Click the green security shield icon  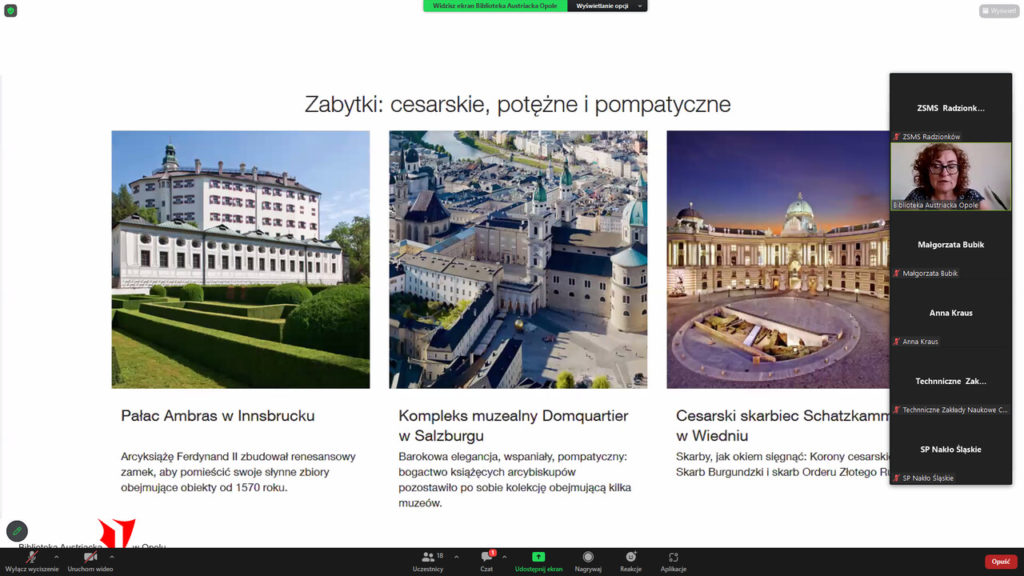[x=11, y=10]
